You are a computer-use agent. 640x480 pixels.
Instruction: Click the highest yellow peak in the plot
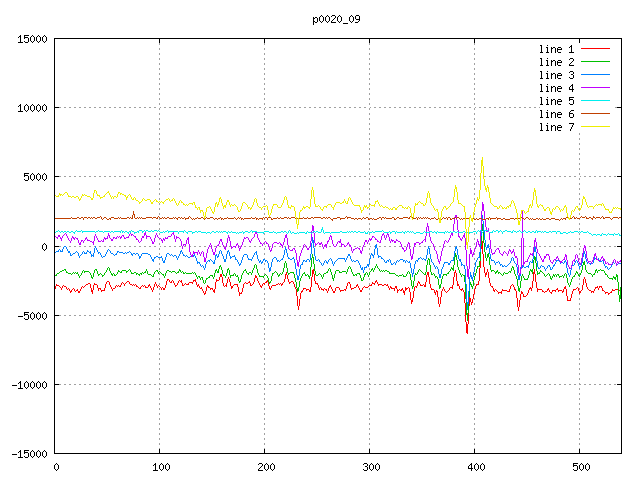click(x=482, y=158)
